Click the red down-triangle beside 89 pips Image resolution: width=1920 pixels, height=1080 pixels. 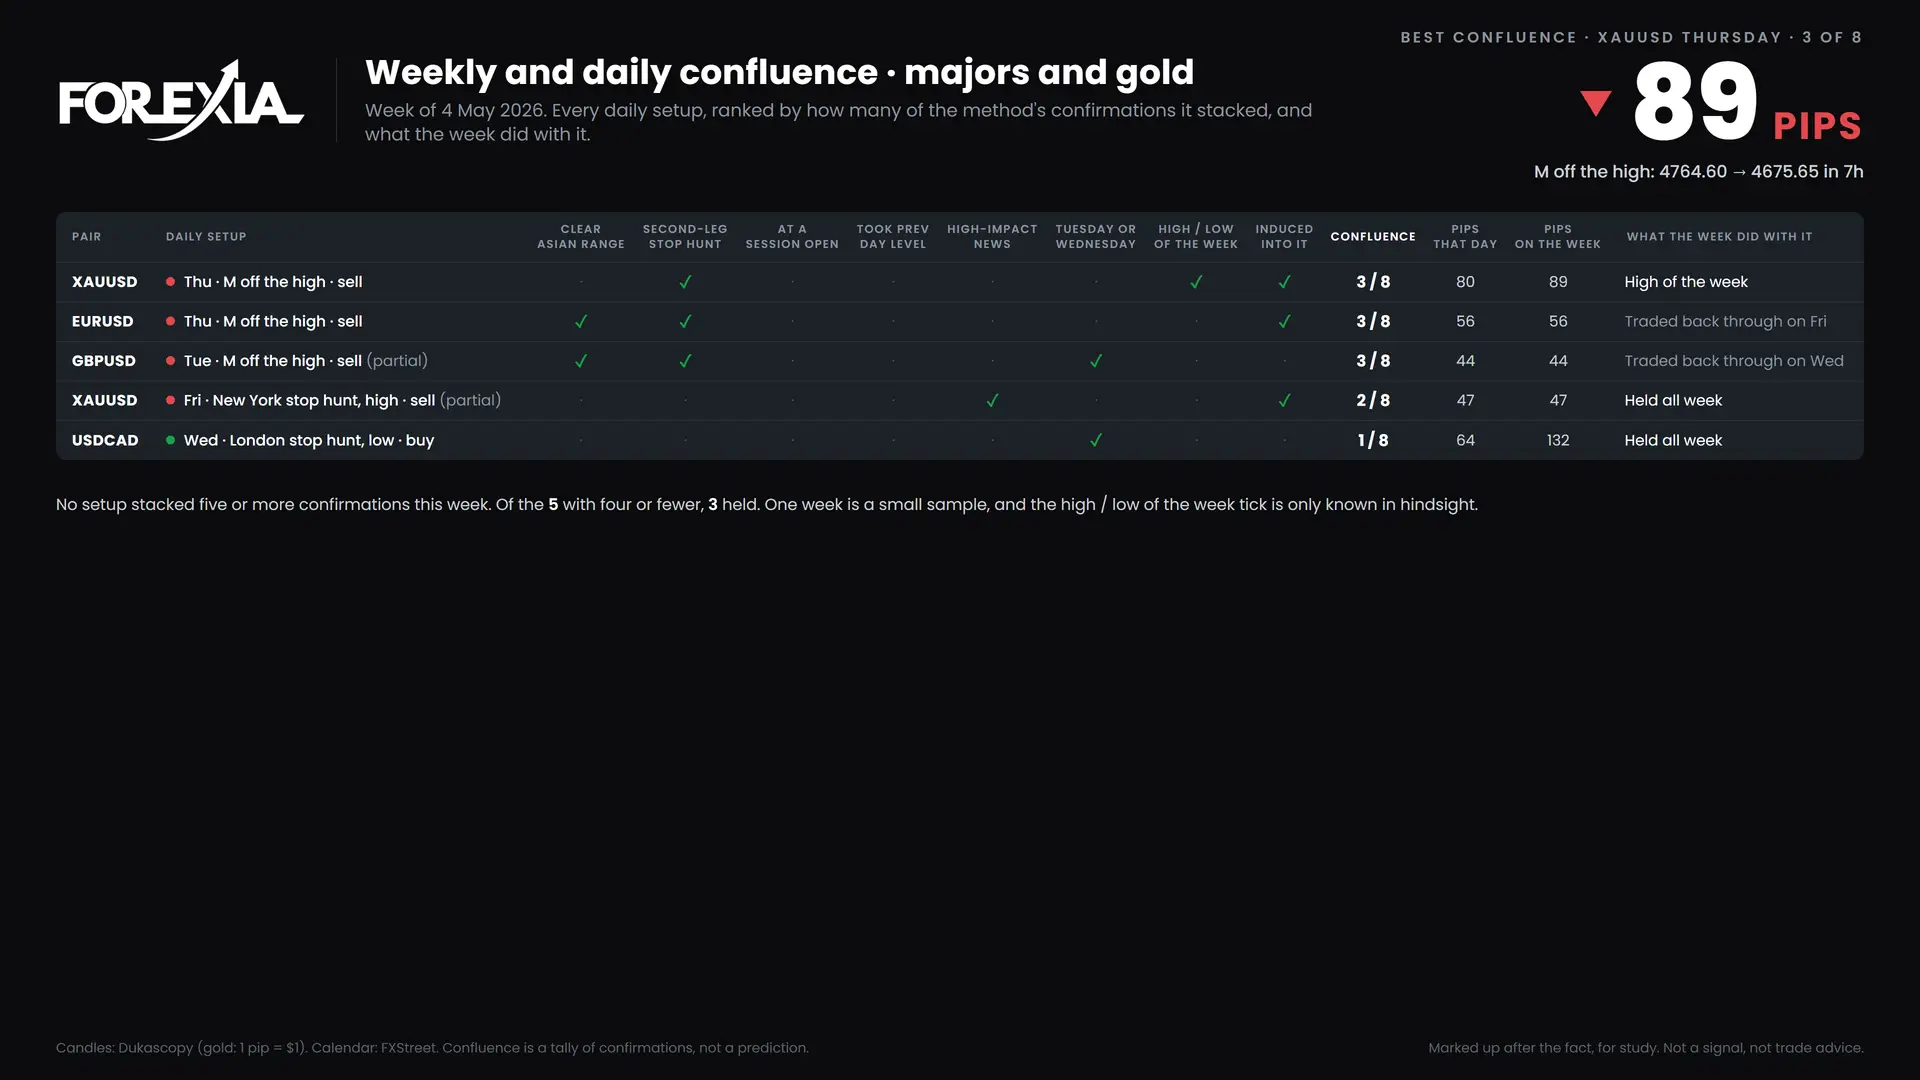coord(1596,103)
